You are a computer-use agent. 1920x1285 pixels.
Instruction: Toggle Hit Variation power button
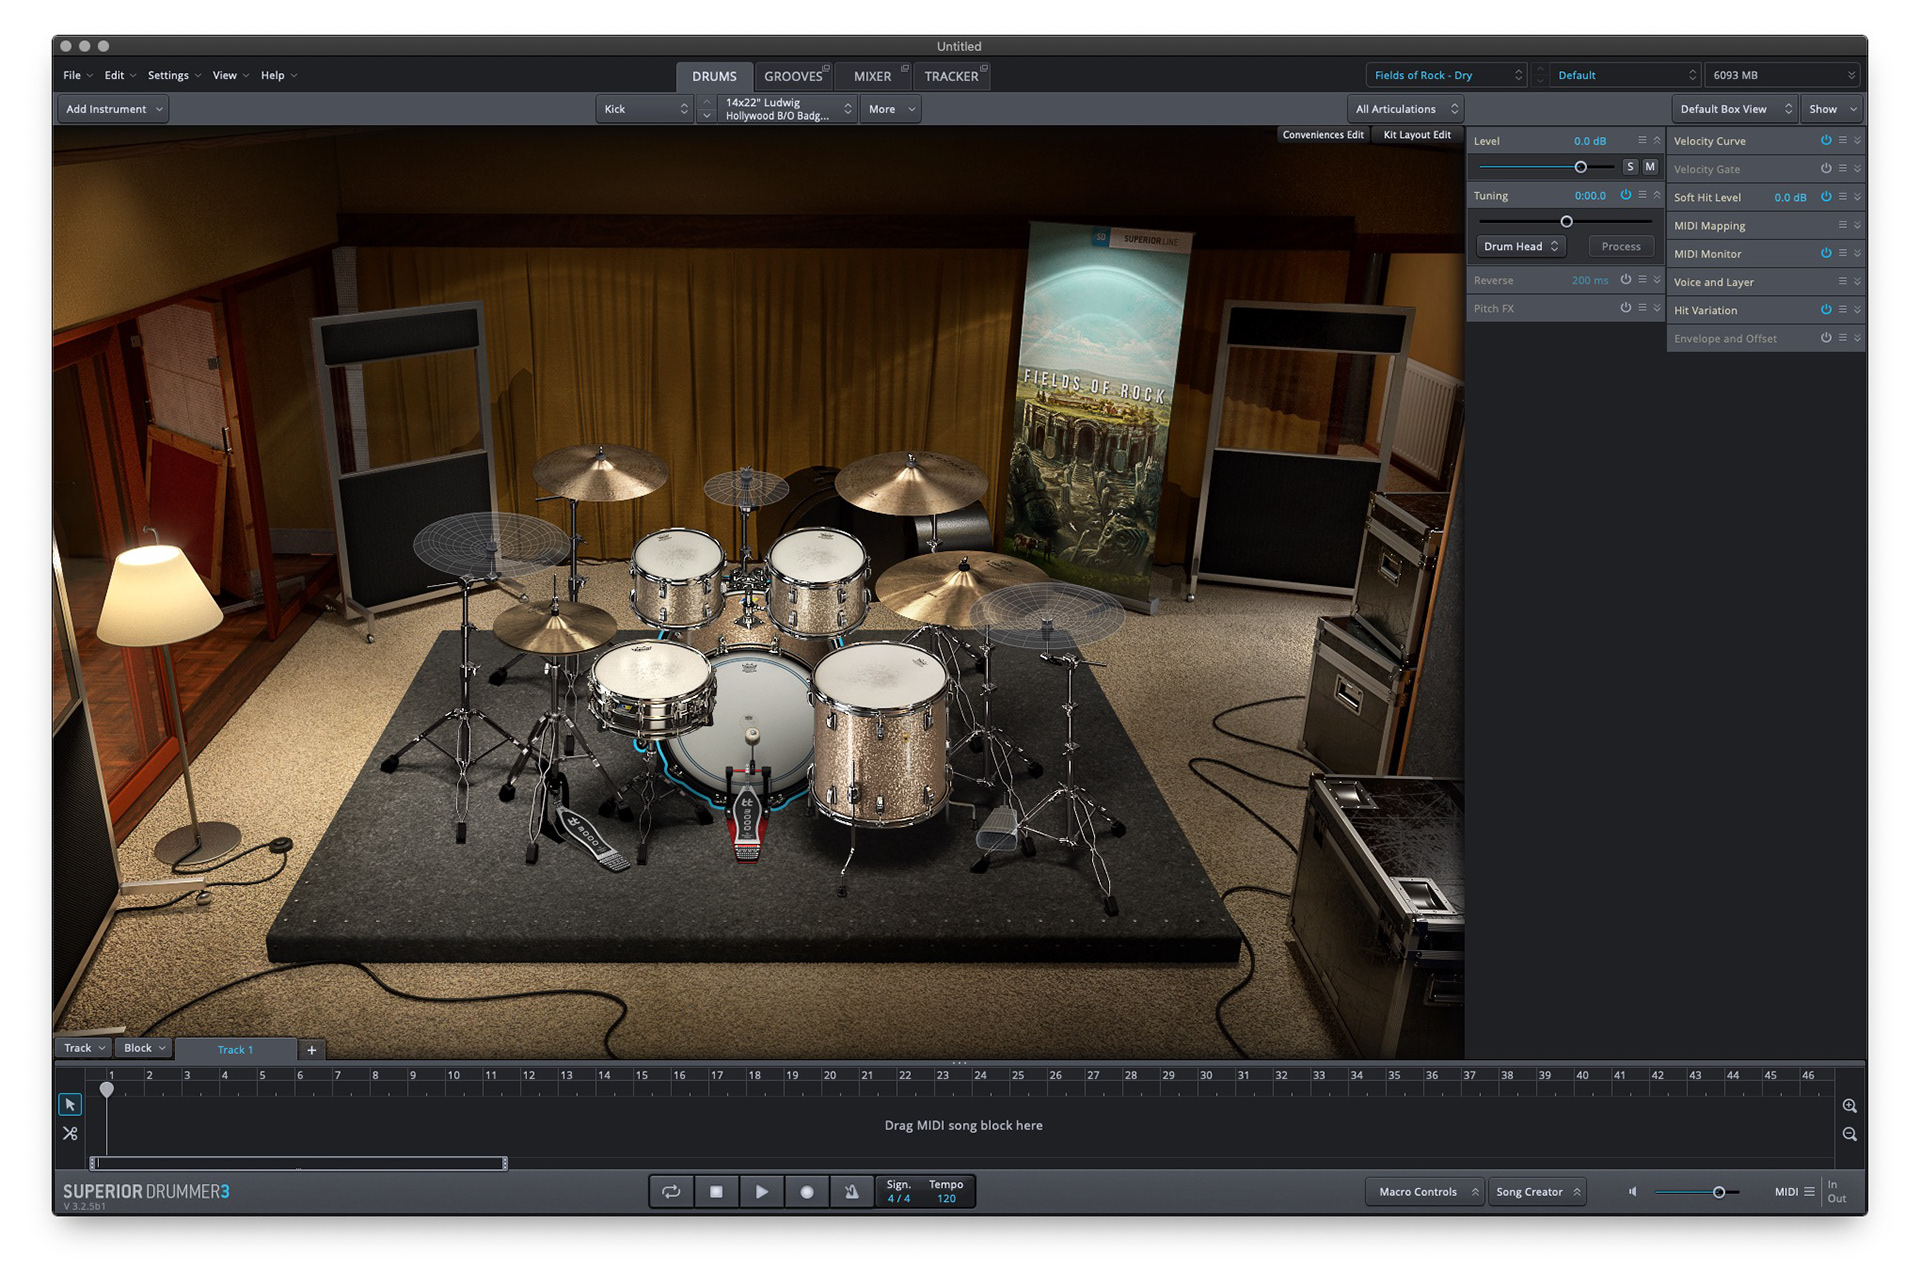pyautogui.click(x=1825, y=310)
